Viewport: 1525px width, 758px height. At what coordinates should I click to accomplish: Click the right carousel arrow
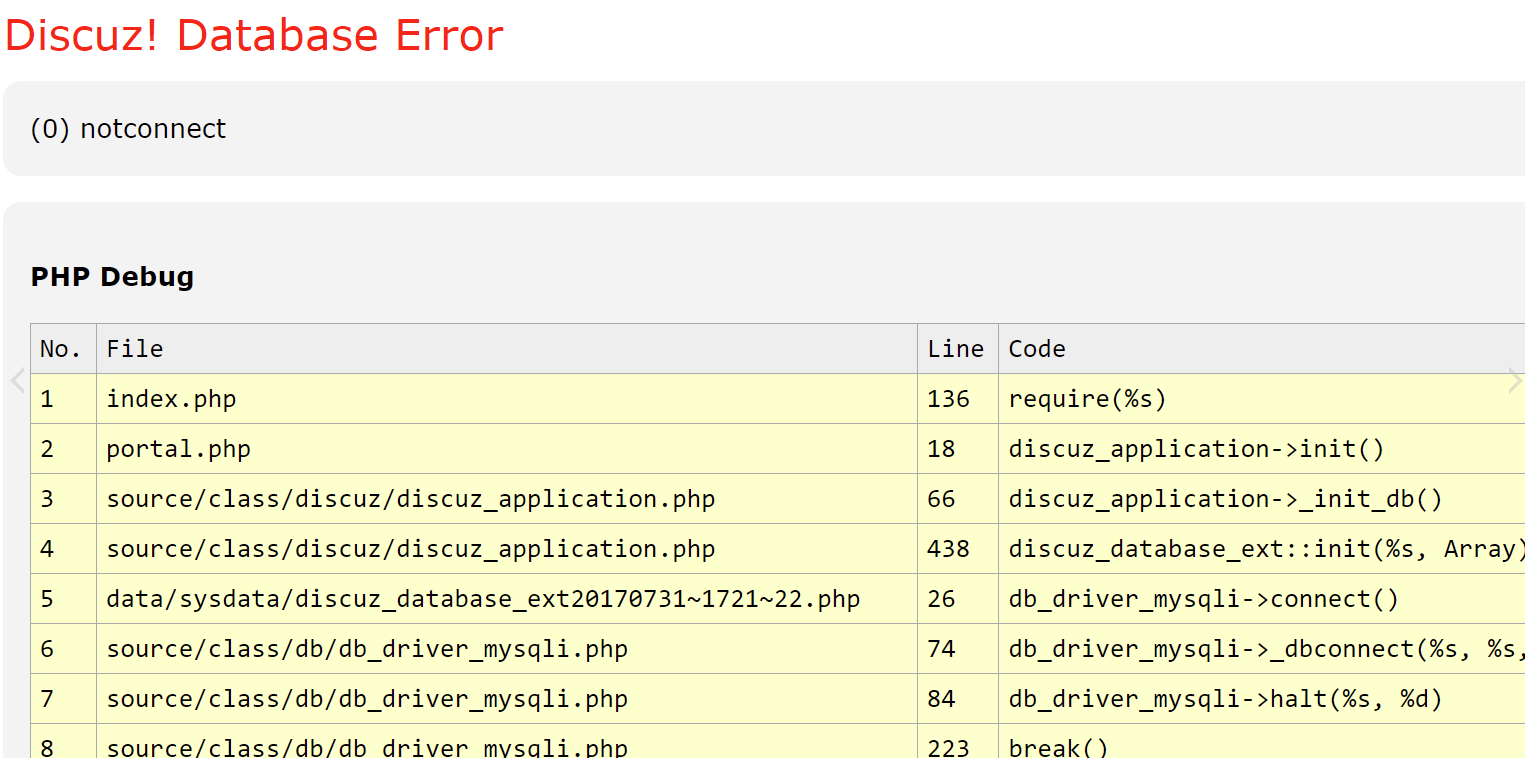1514,380
